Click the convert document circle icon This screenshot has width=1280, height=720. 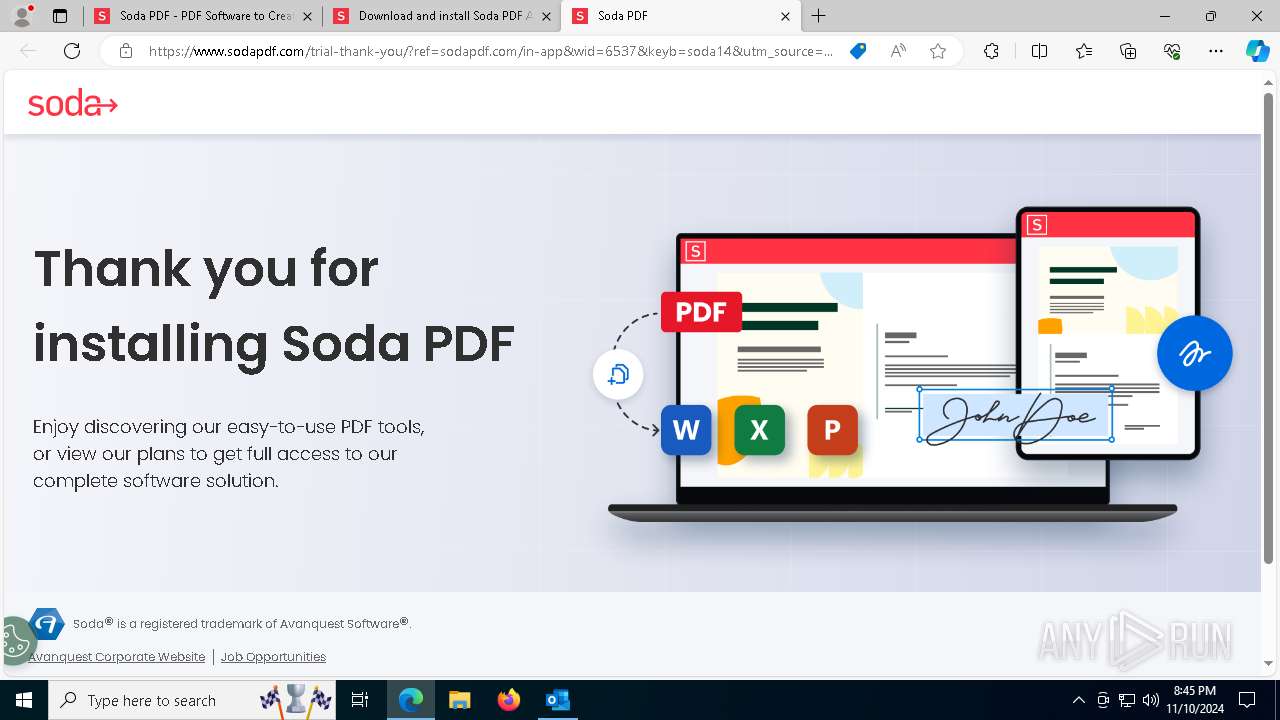point(618,375)
